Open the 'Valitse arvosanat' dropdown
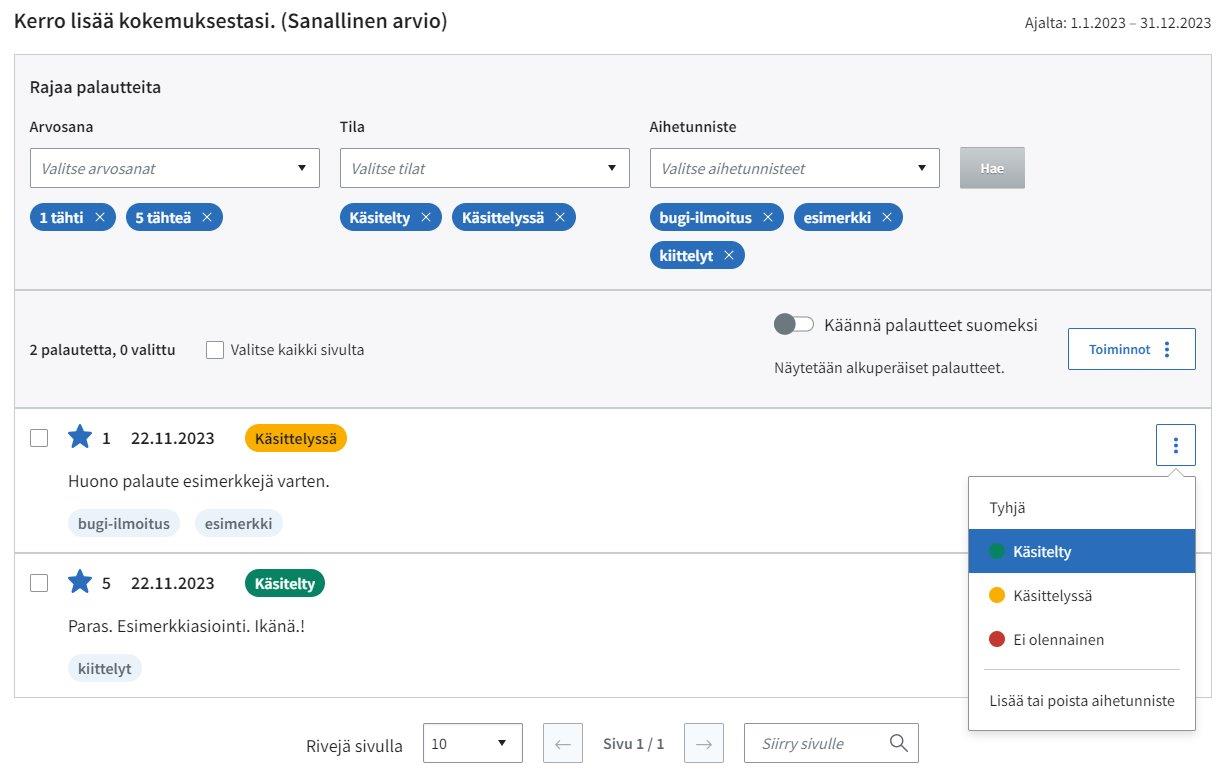Viewport: 1222px width, 778px height. [175, 168]
